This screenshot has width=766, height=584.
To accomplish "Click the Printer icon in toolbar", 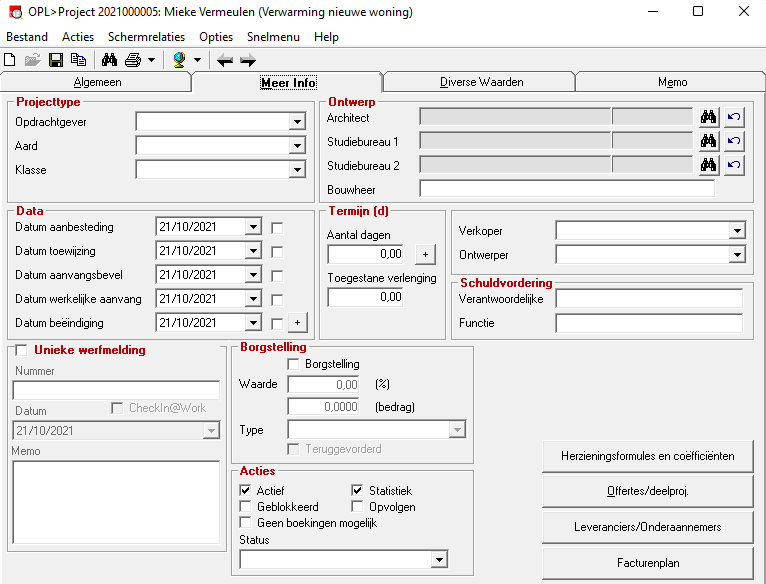I will [x=133, y=60].
